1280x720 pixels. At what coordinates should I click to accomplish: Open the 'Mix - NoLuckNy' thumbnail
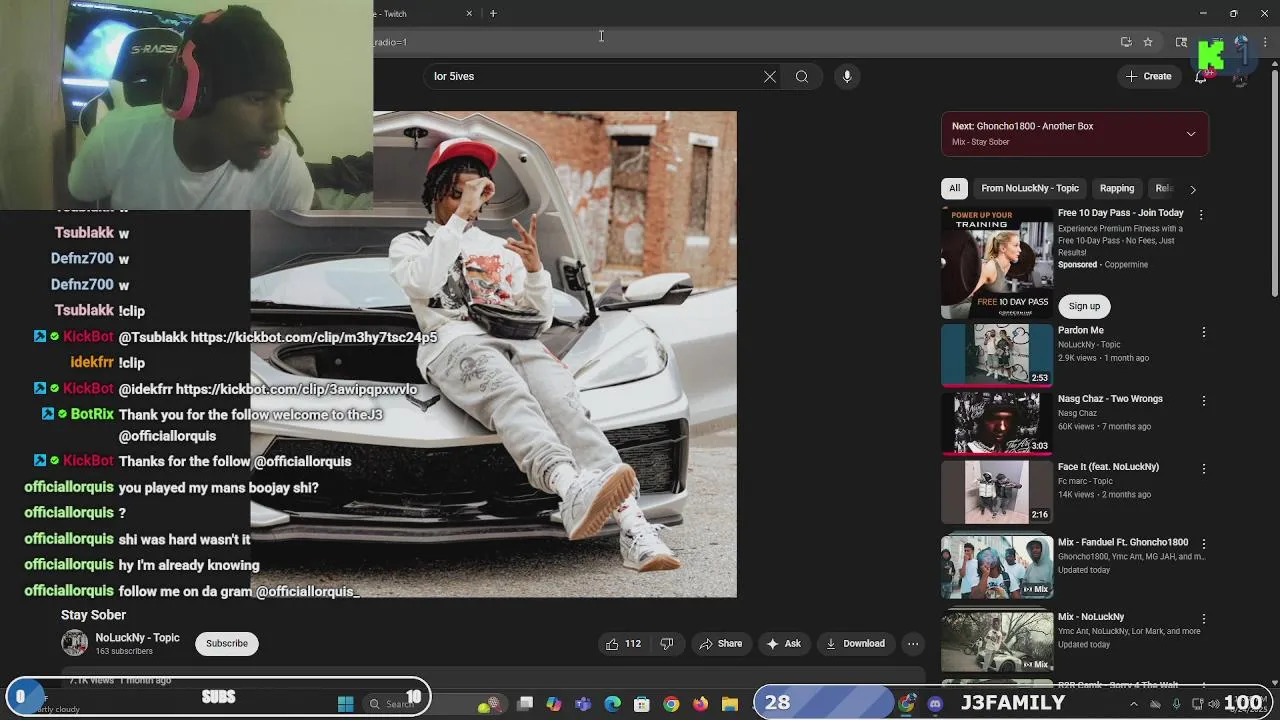pos(997,641)
